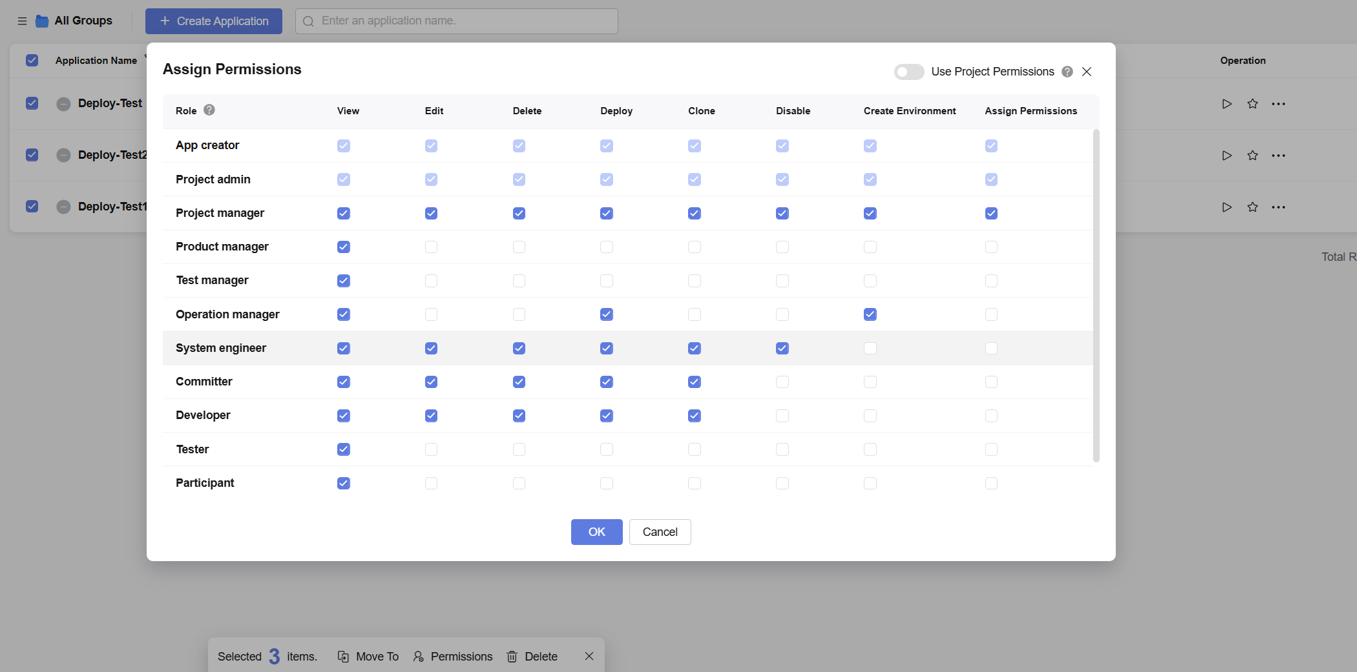This screenshot has width=1357, height=672.
Task: Open the hamburger menu beside All Groups
Action: tap(22, 21)
